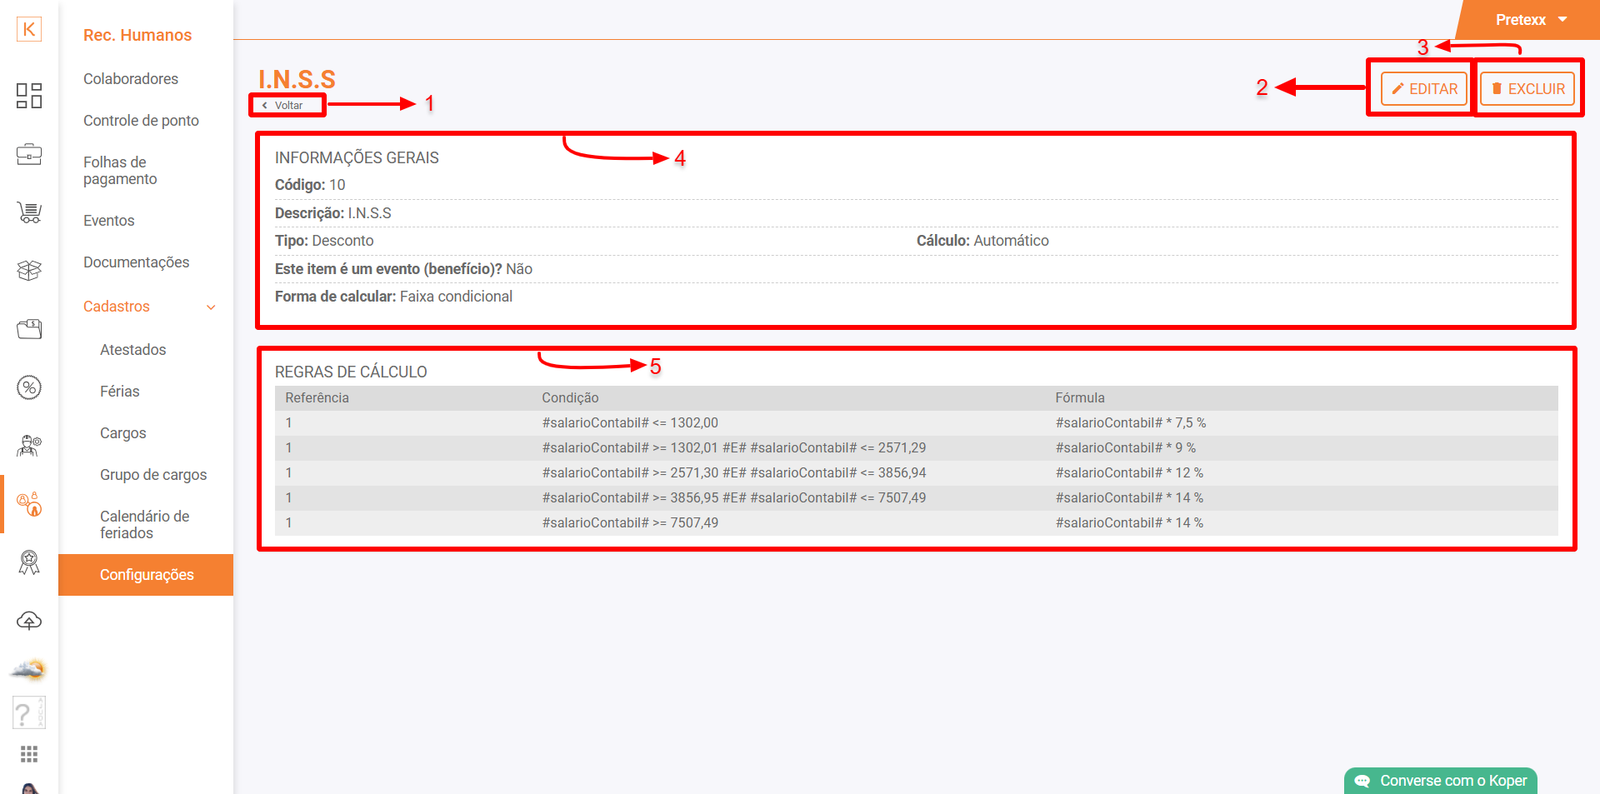
Task: Select Configurações in the sidebar
Action: point(146,575)
